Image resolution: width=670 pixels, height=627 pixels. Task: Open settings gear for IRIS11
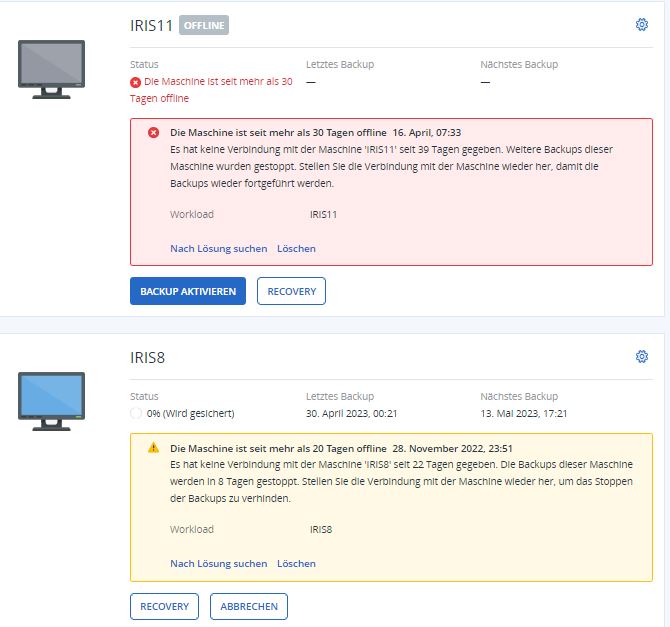point(641,25)
